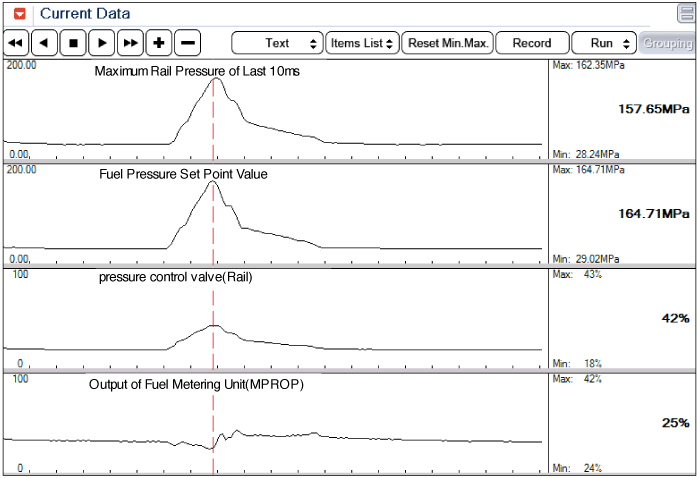This screenshot has width=700, height=478.
Task: Open the Run dropdown
Action: (604, 43)
